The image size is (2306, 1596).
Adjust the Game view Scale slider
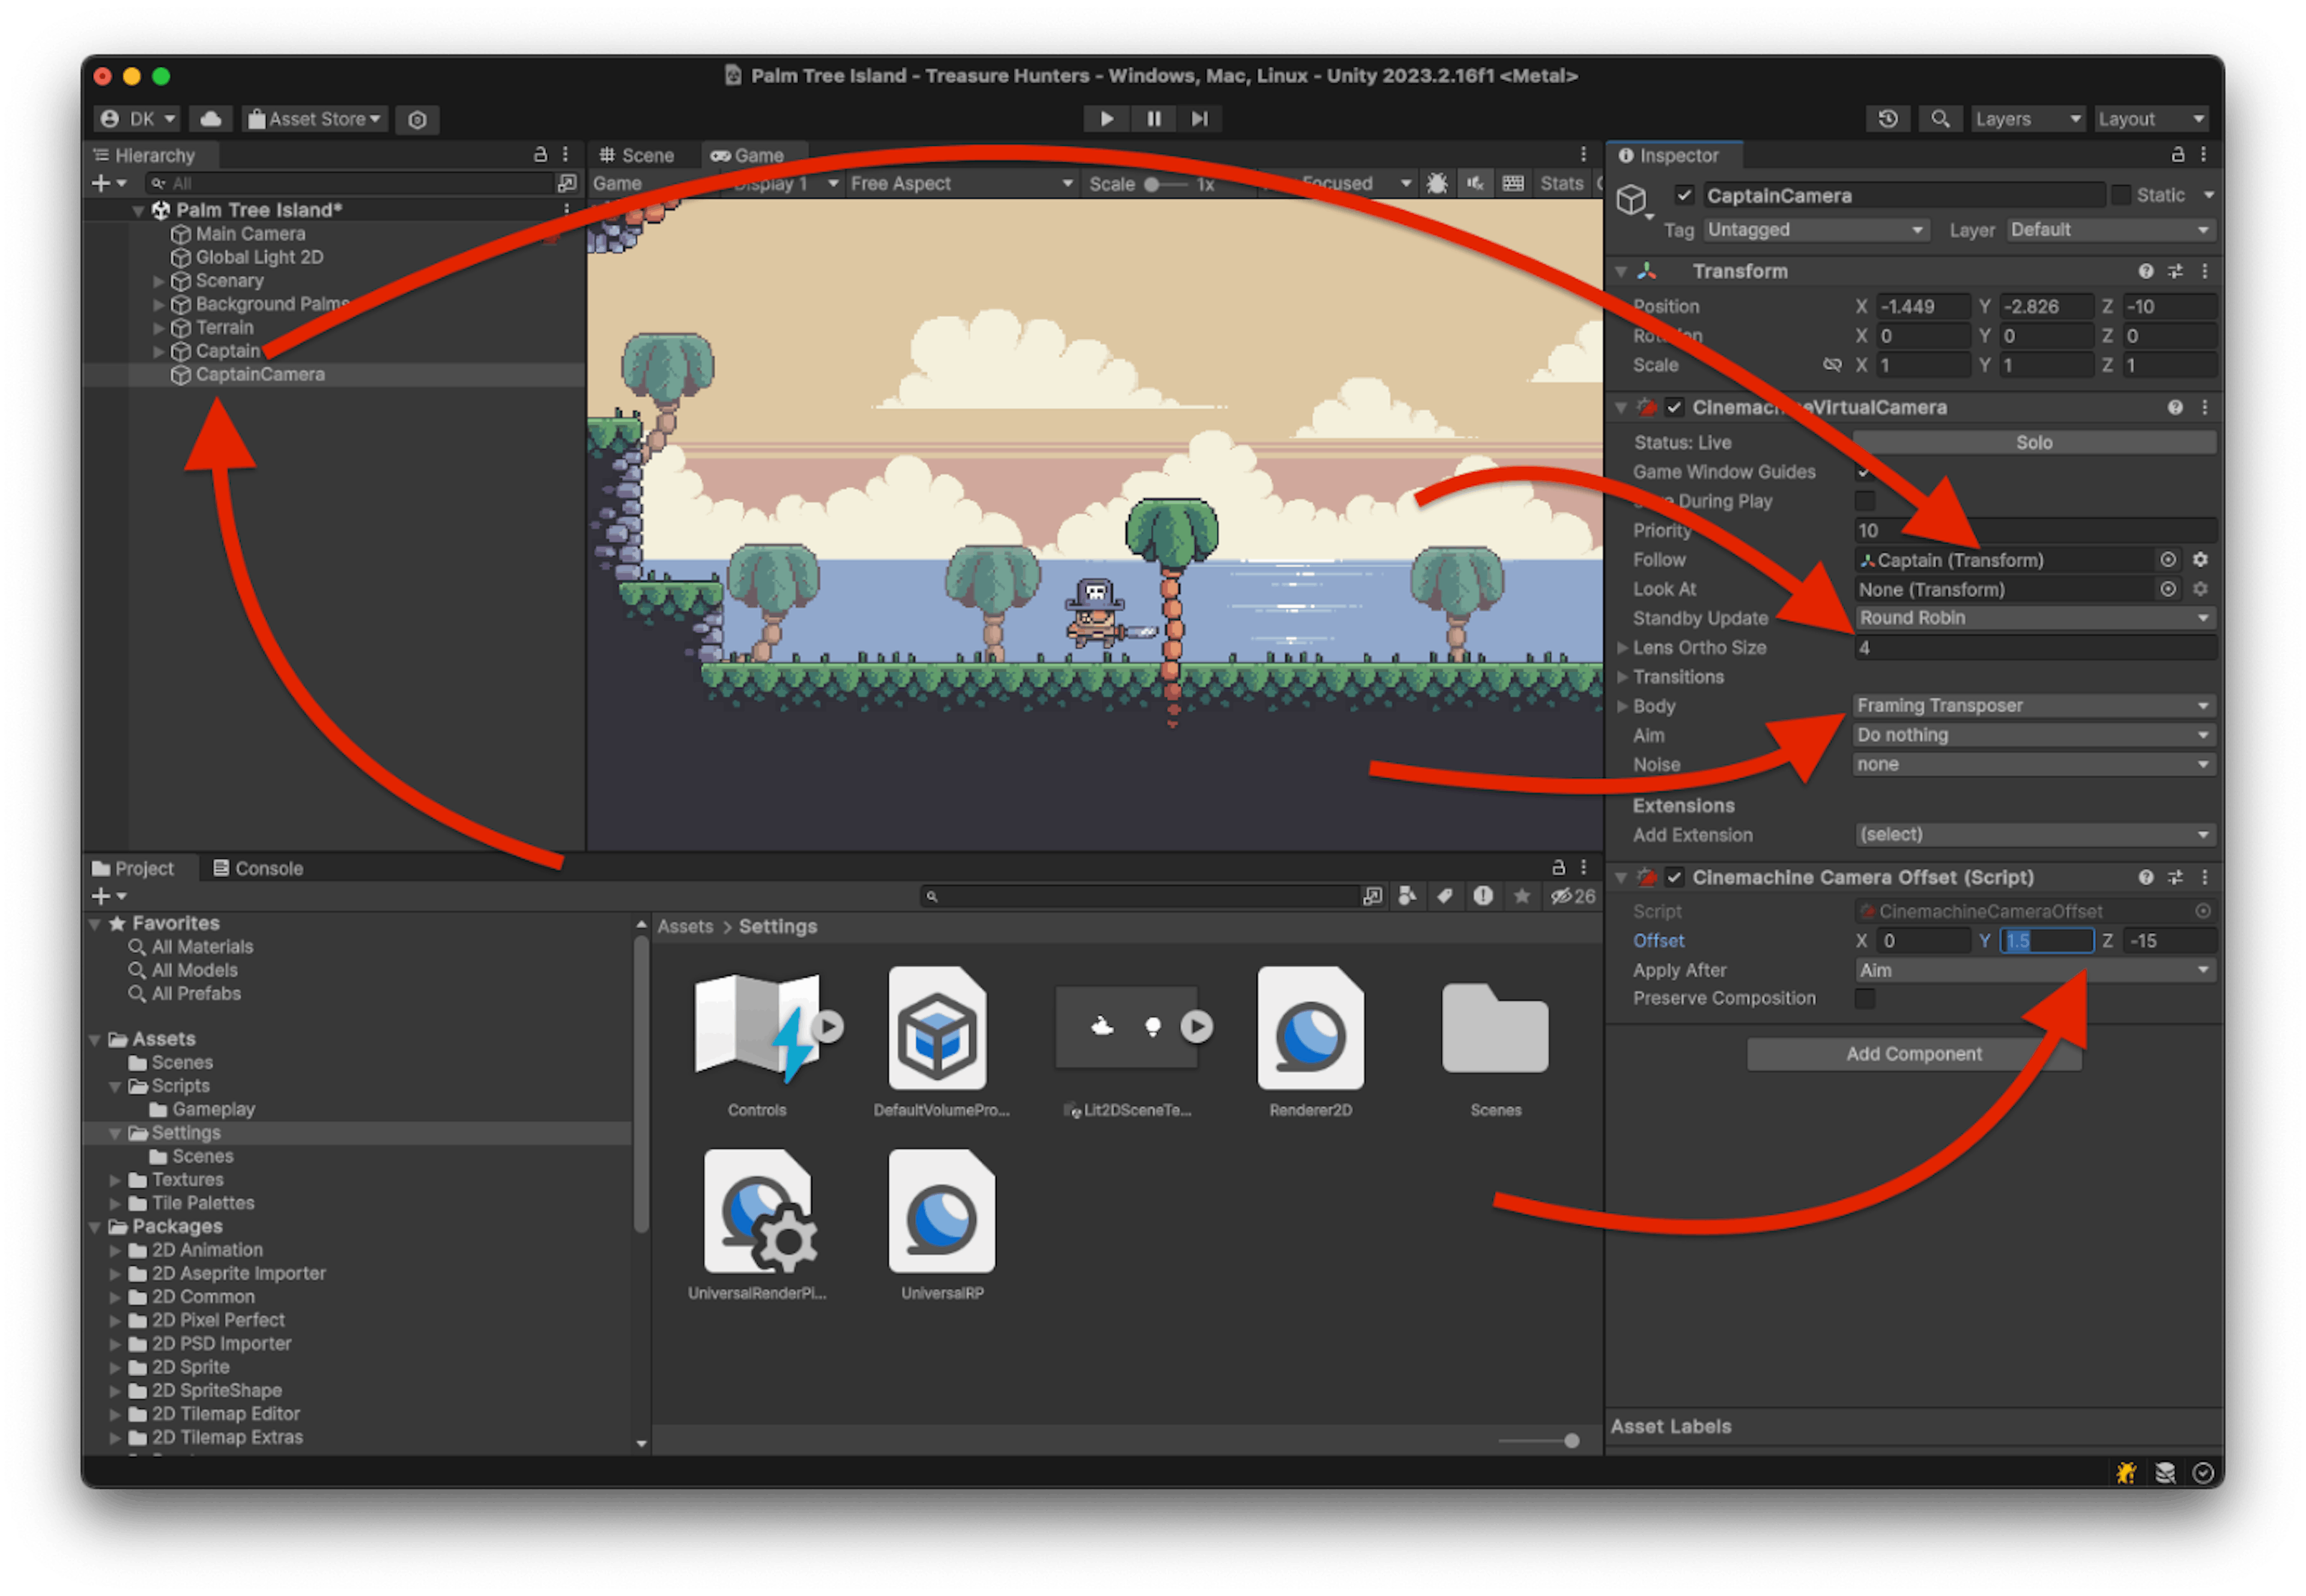click(1152, 184)
